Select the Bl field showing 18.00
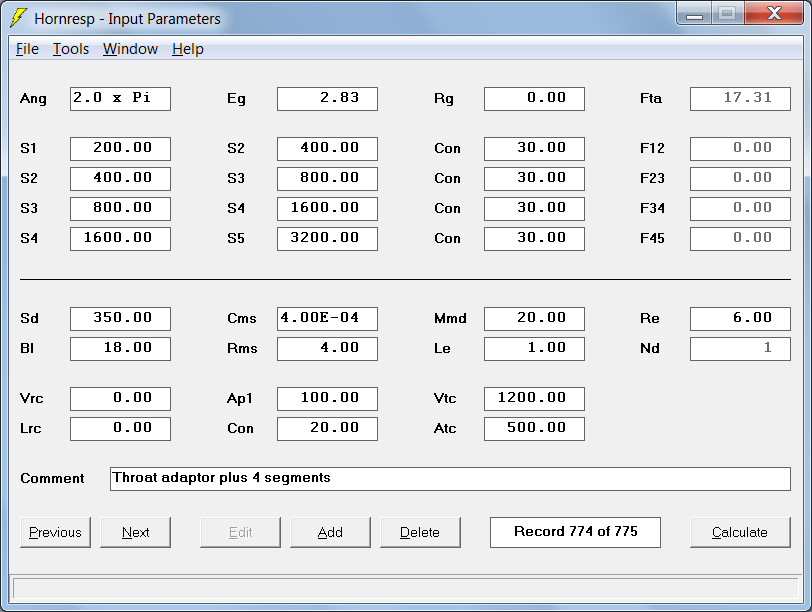The height and width of the screenshot is (612, 812). pos(120,349)
